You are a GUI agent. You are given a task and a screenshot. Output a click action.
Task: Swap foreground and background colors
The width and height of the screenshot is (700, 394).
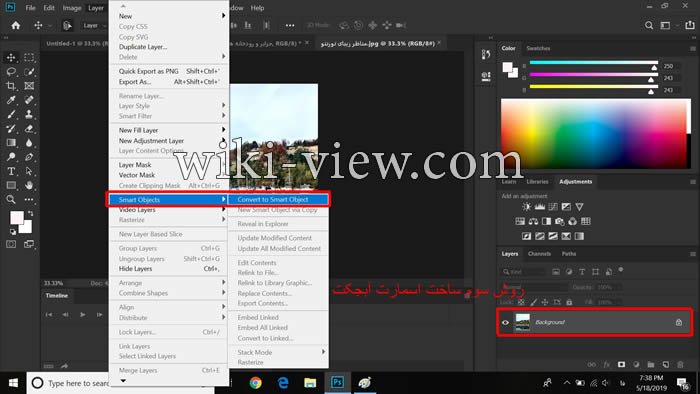click(30, 214)
